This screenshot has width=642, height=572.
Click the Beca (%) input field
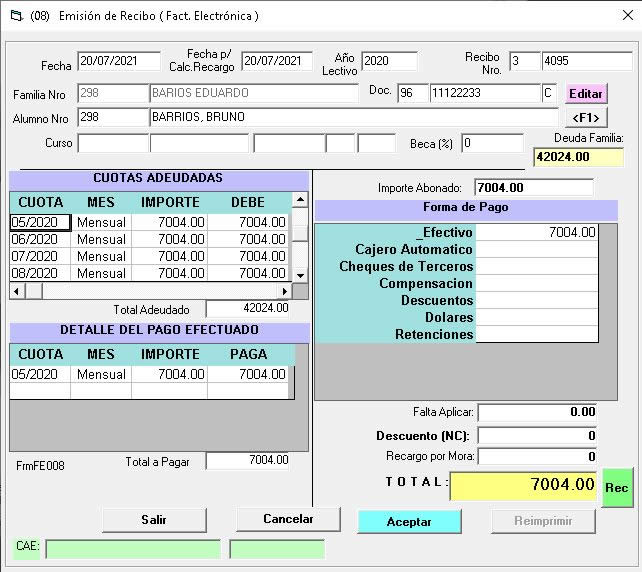pos(491,143)
